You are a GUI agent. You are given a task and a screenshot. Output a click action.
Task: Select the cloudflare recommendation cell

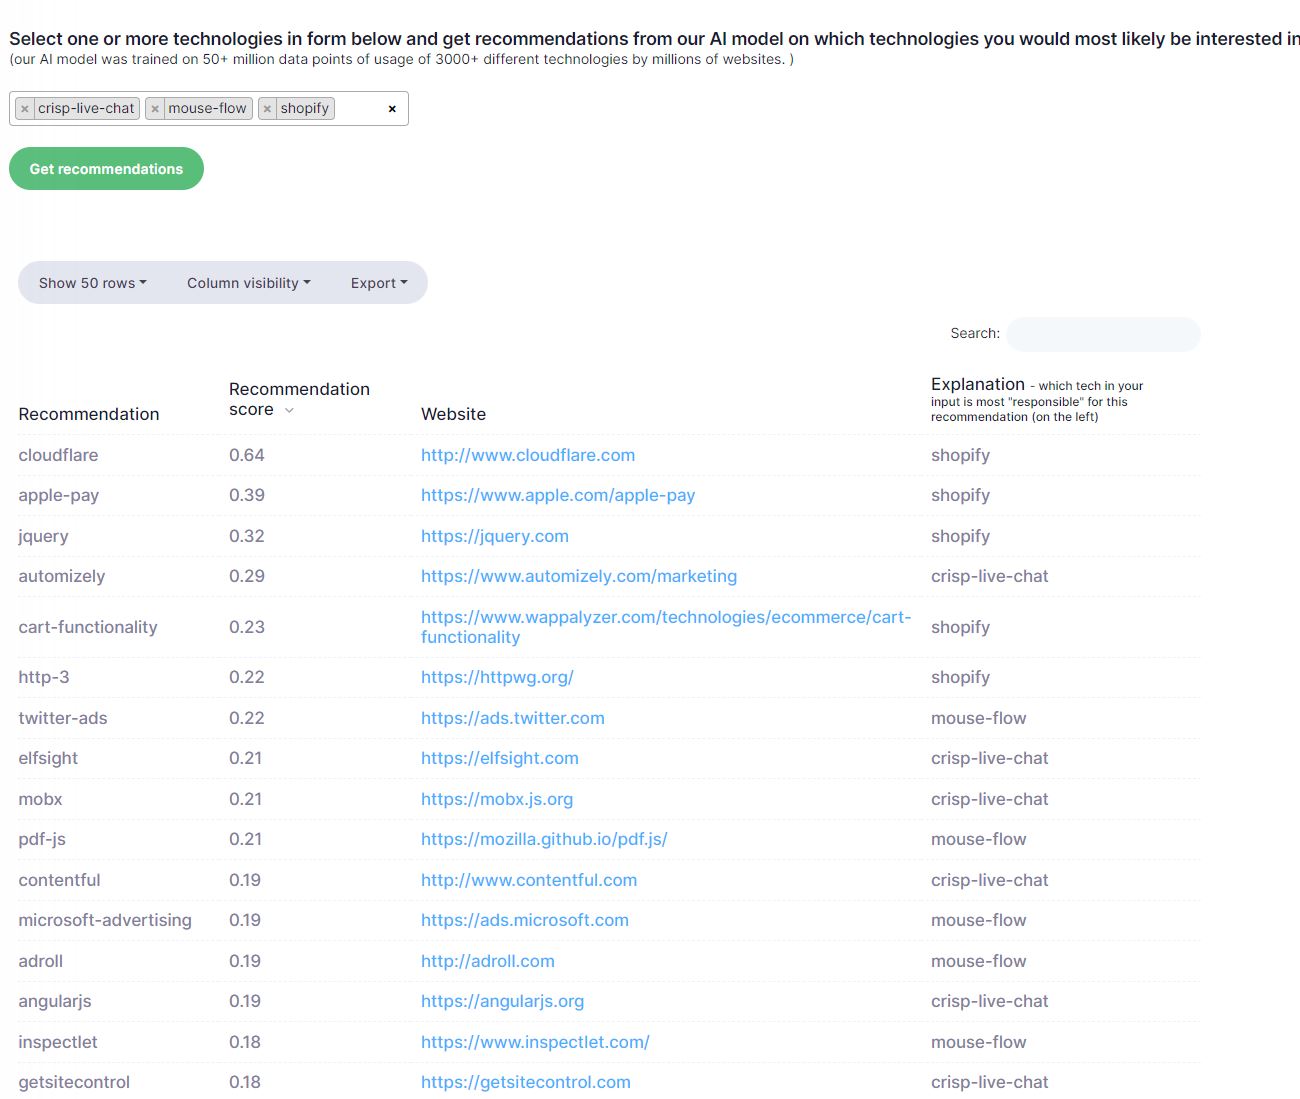[x=58, y=455]
